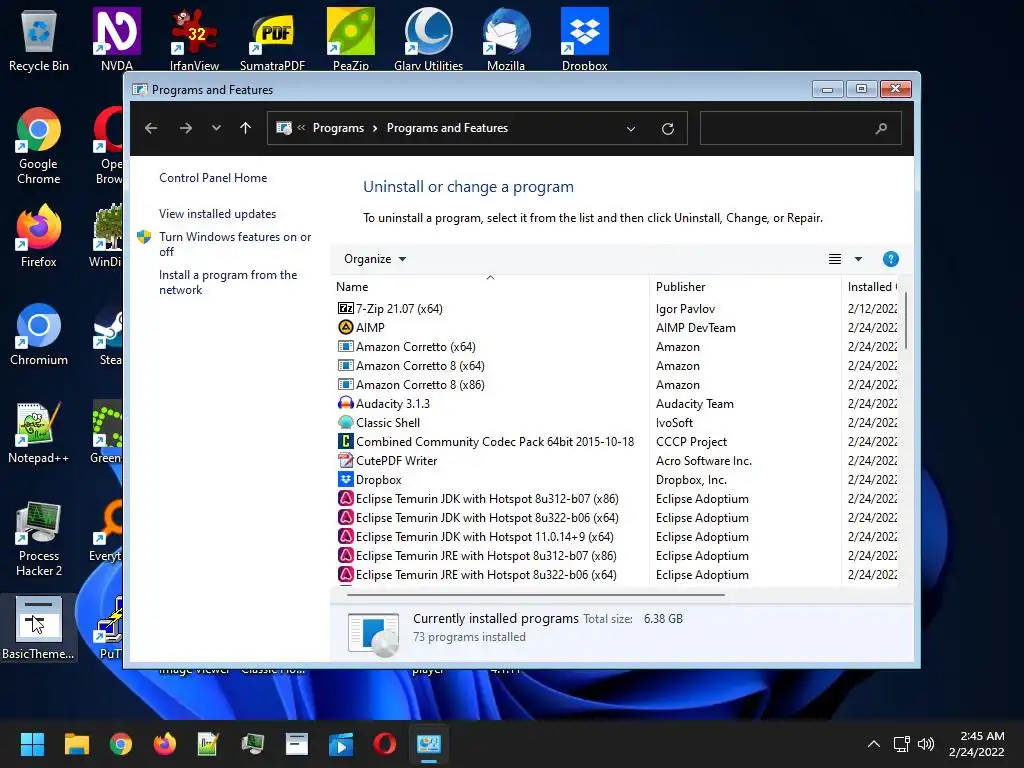Open the Notepad++ desktop shortcut
Screen dimensions: 1024x768
click(39, 432)
